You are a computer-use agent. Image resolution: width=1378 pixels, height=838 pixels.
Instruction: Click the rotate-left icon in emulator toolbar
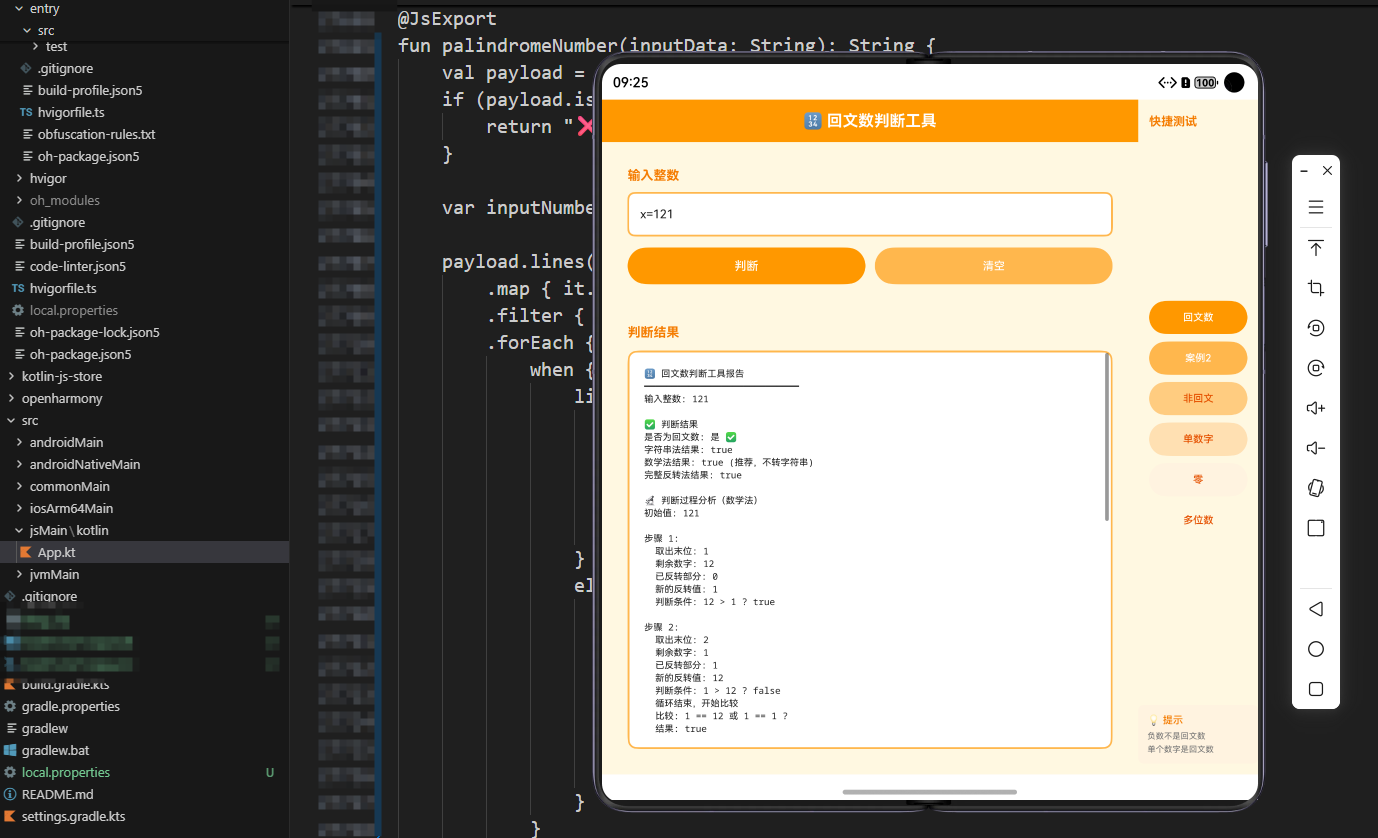(x=1316, y=328)
